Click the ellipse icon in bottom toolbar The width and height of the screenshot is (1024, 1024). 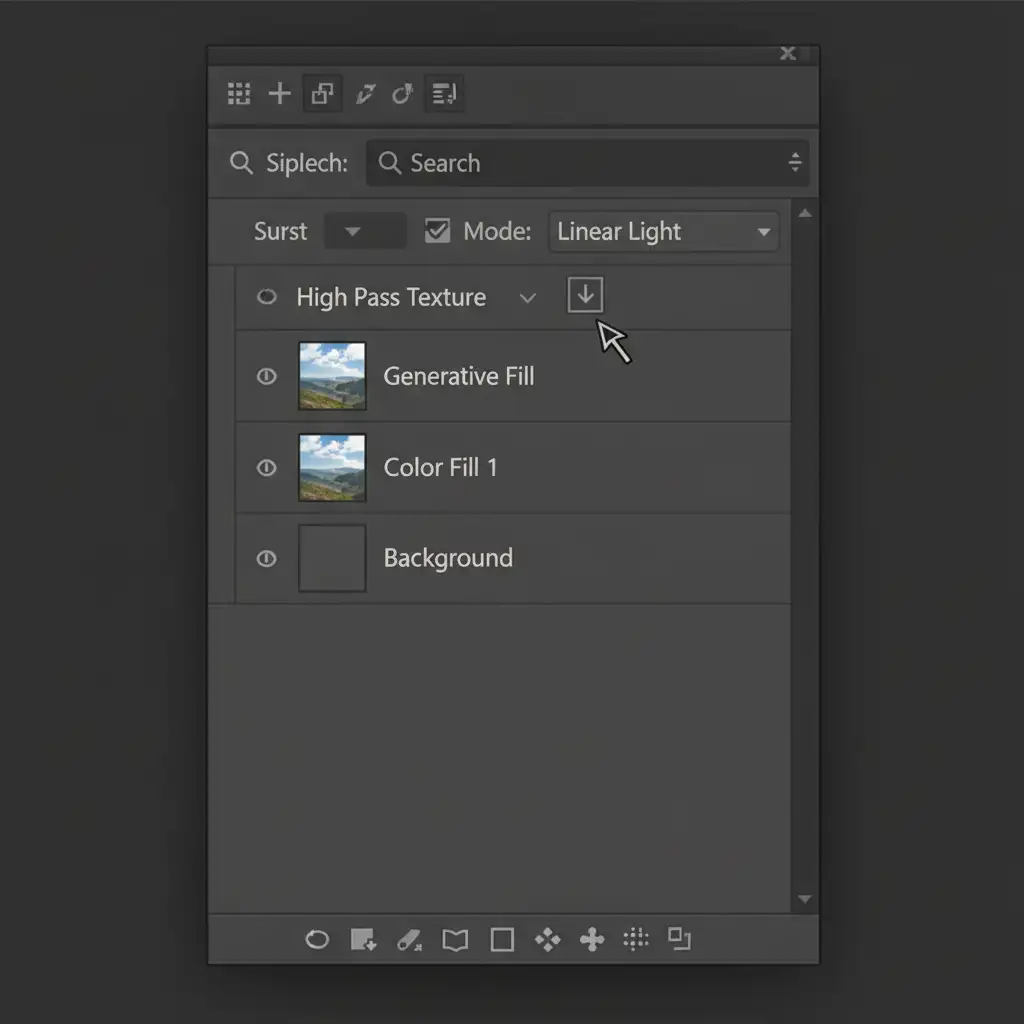pyautogui.click(x=317, y=940)
